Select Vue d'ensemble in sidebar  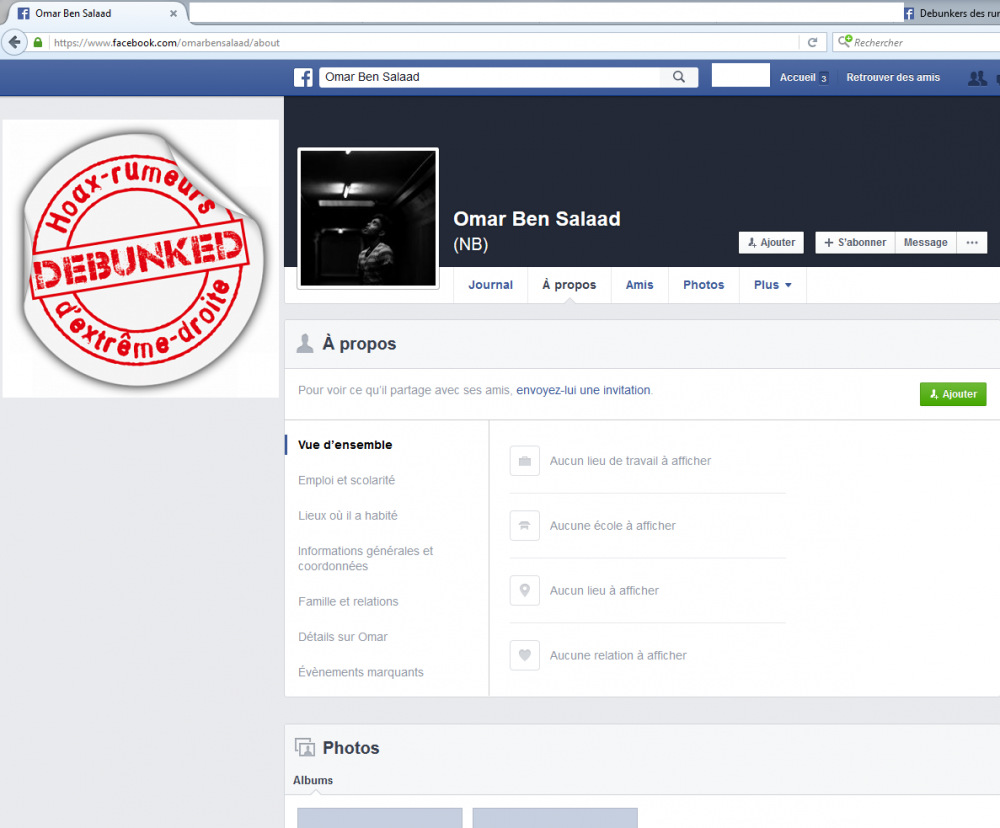click(345, 445)
